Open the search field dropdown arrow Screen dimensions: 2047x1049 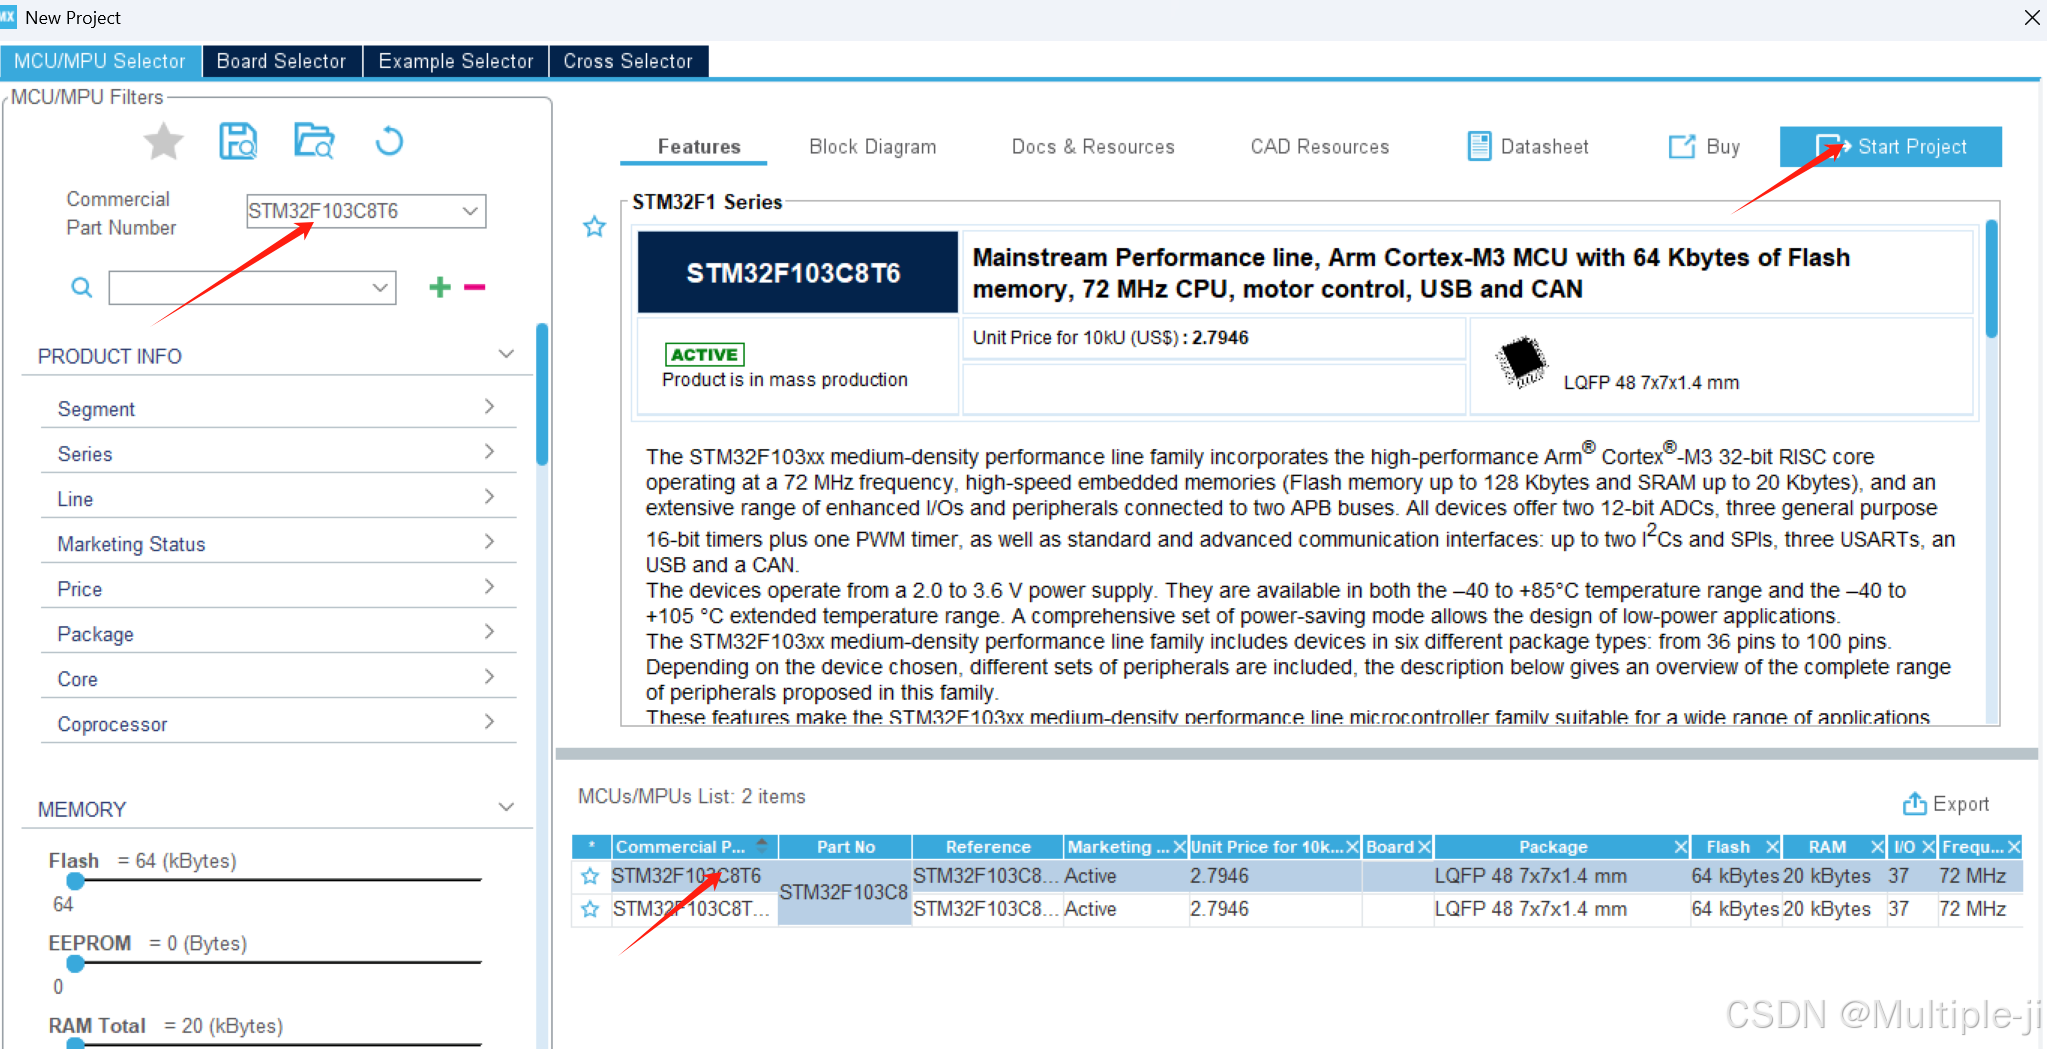tap(380, 288)
